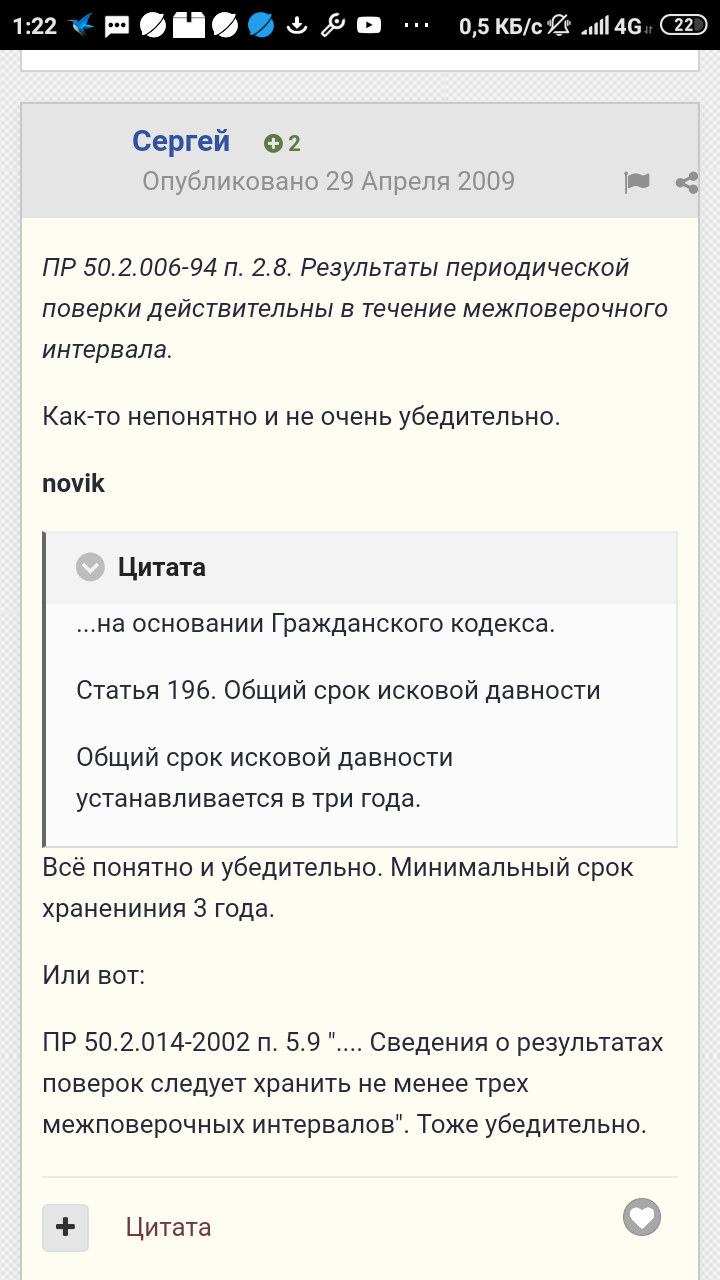Viewport: 720px width, 1280px height.
Task: Tap the blue Telegram notification icon
Action: [261, 26]
